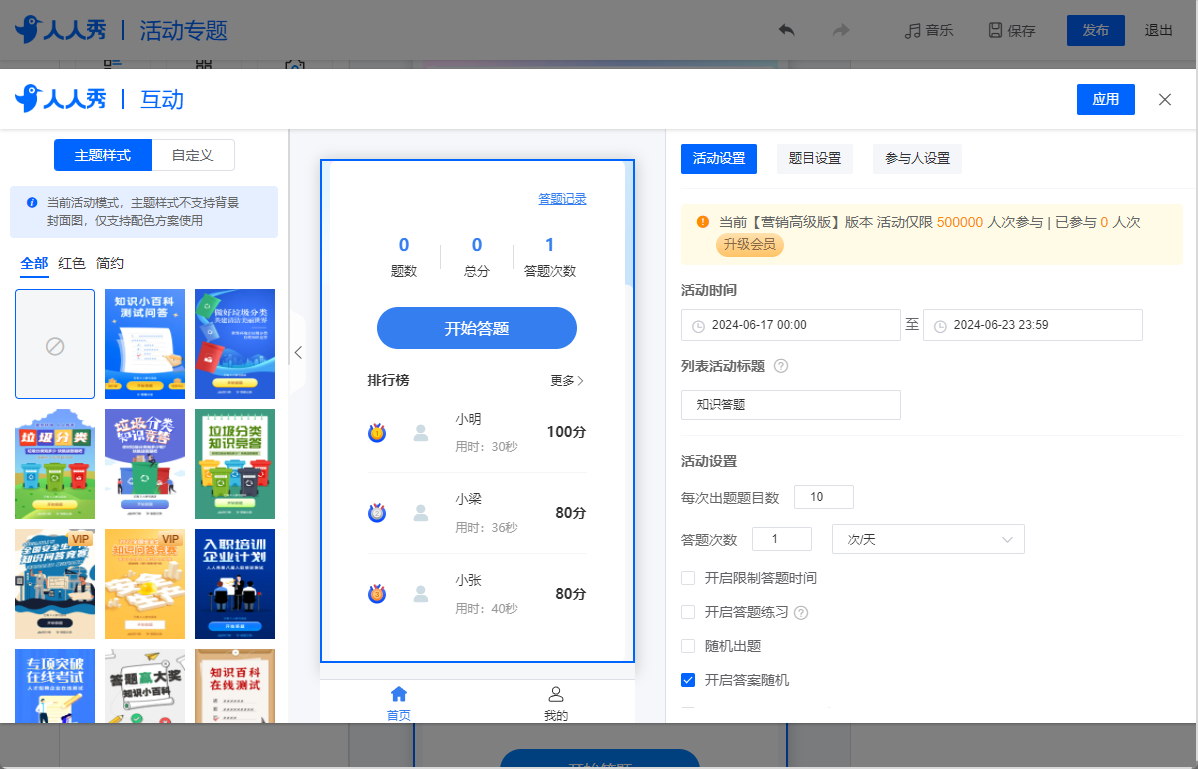Click the redo arrow in top toolbar
This screenshot has width=1198, height=769.
click(x=841, y=30)
